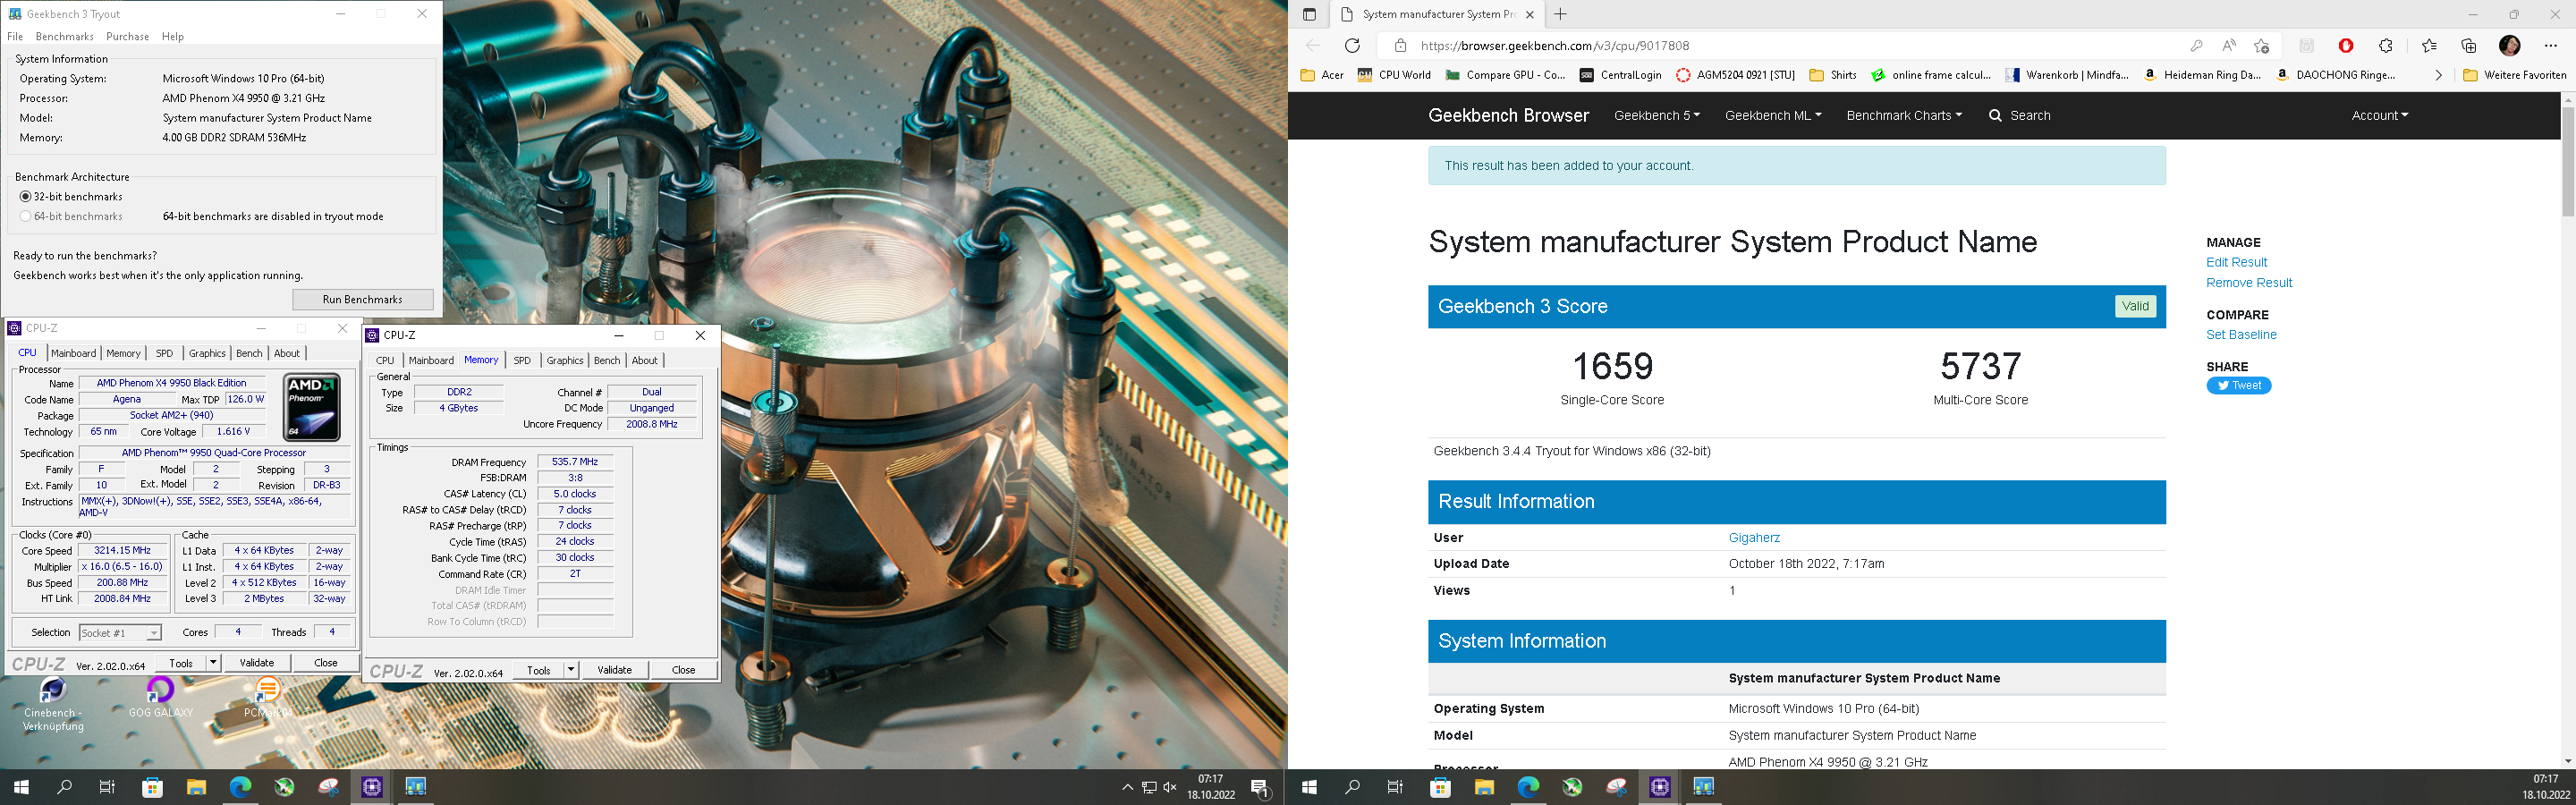The height and width of the screenshot is (805, 2576).
Task: Open the Gigaherz user link
Action: (x=1754, y=538)
